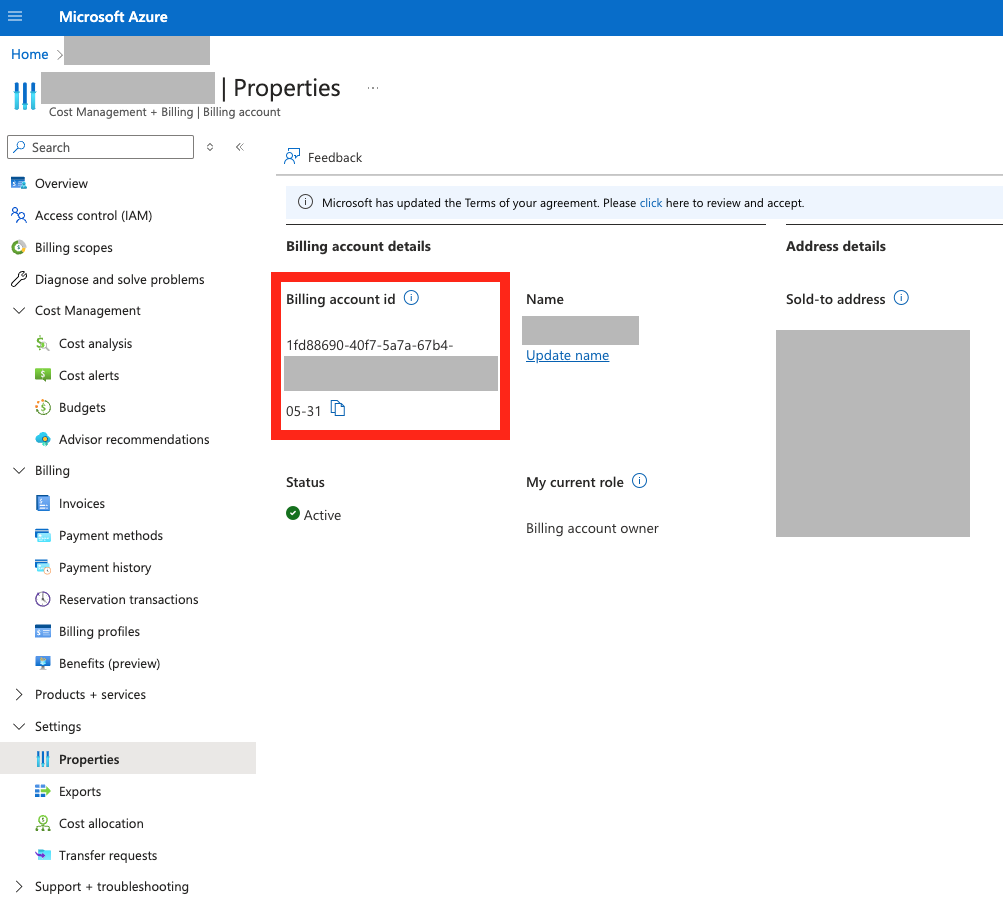The width and height of the screenshot is (1003, 911).
Task: Click the Feedback person icon
Action: point(292,157)
